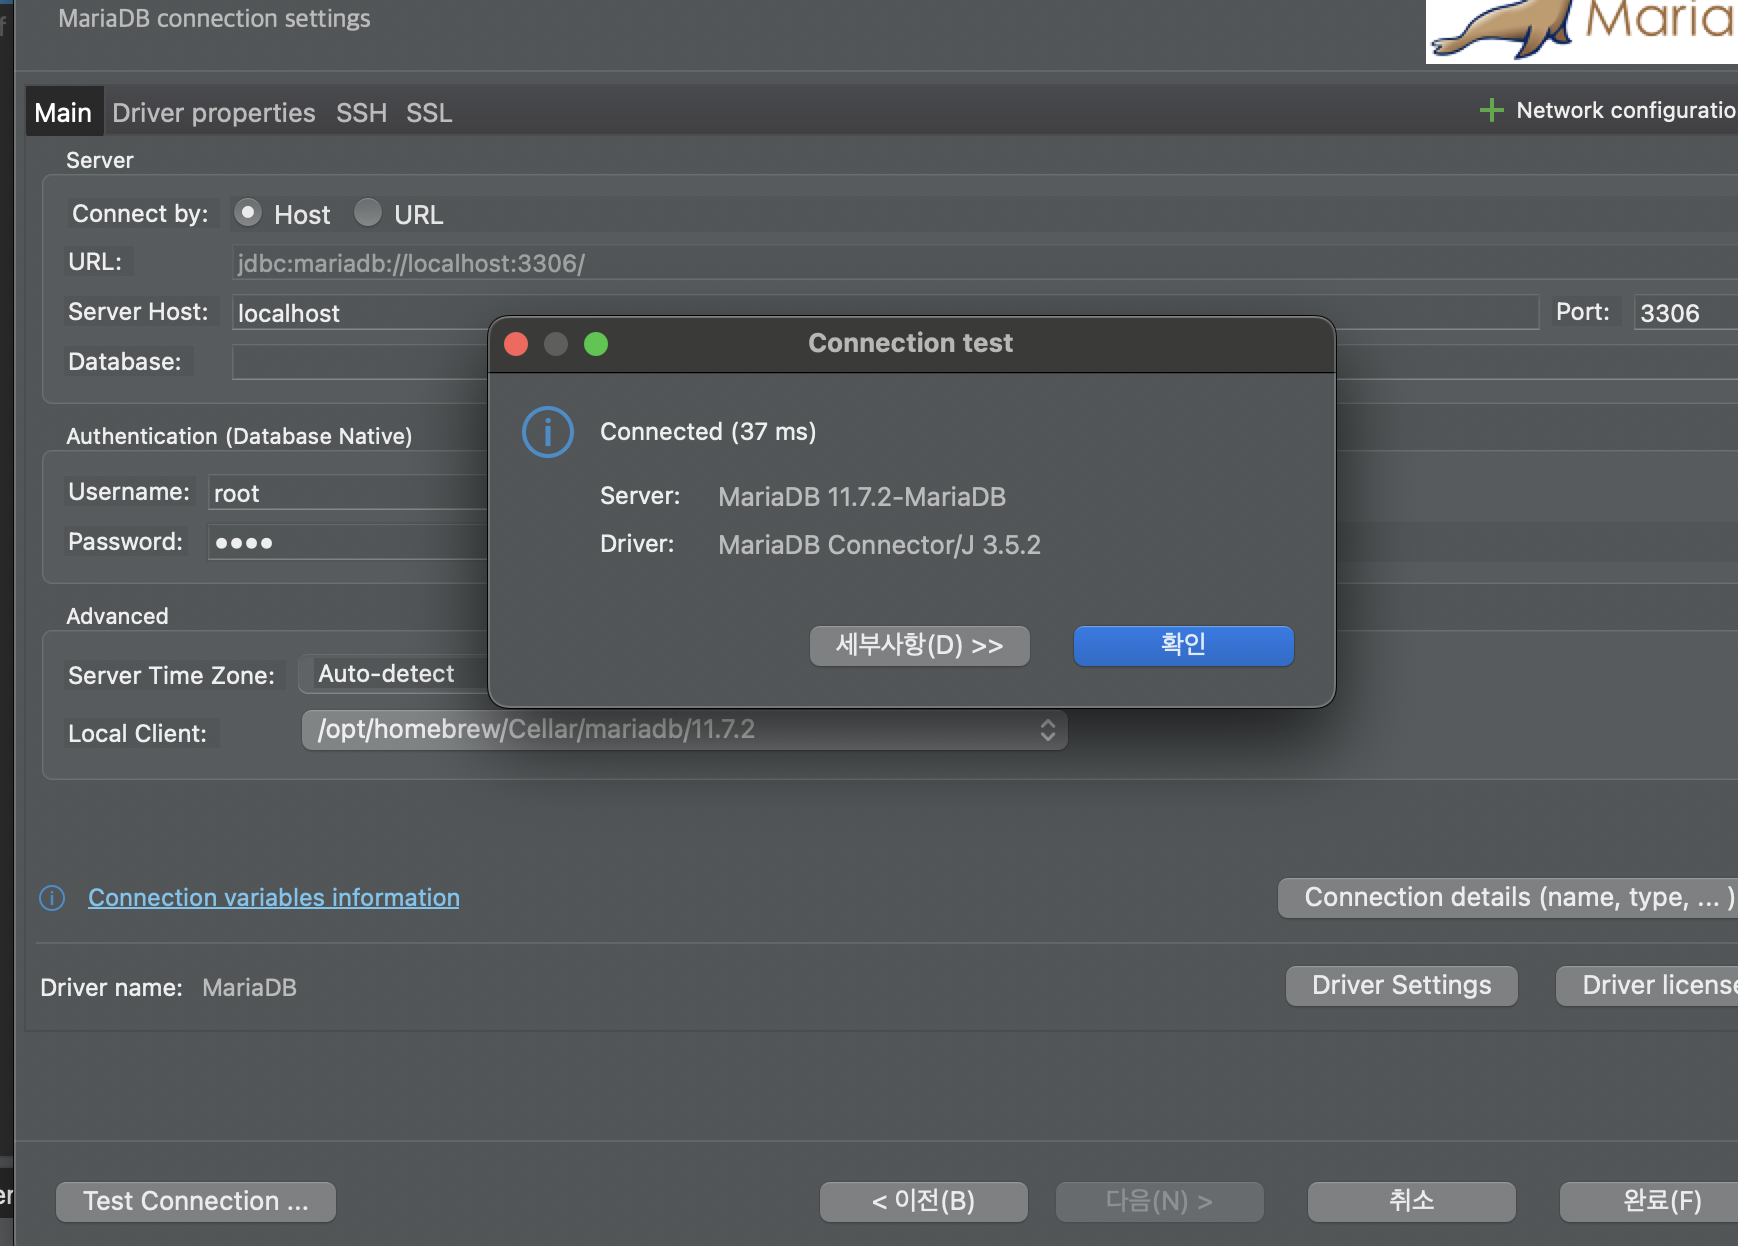Click the 'Connected (37 ms)' text
This screenshot has width=1738, height=1246.
(x=708, y=432)
